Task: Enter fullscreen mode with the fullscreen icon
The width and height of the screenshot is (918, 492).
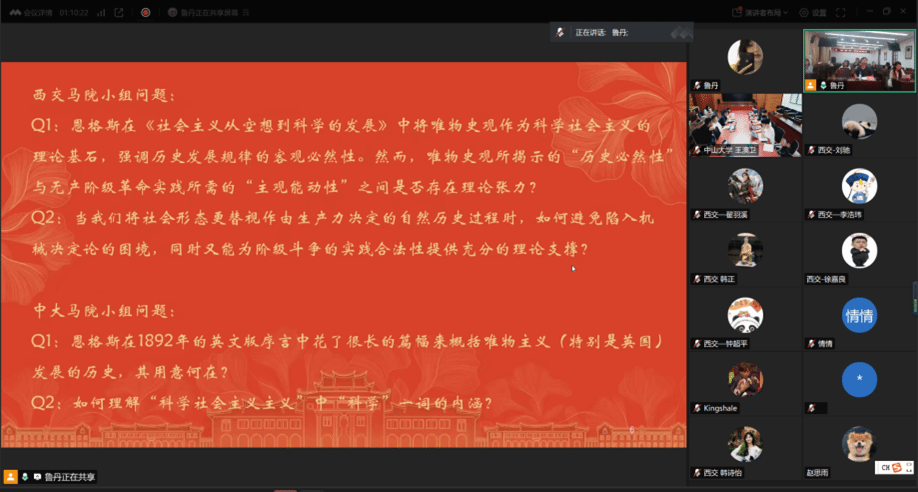Action: click(842, 12)
